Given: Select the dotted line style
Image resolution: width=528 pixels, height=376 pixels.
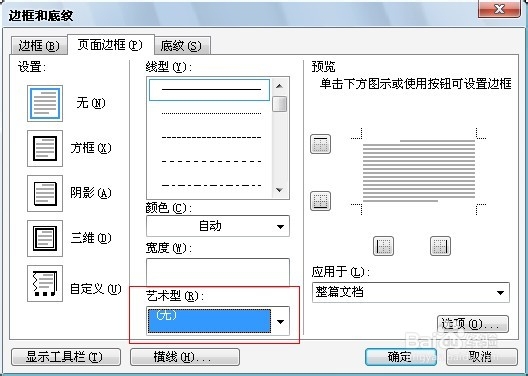Looking at the screenshot, I should pyautogui.click(x=211, y=113).
